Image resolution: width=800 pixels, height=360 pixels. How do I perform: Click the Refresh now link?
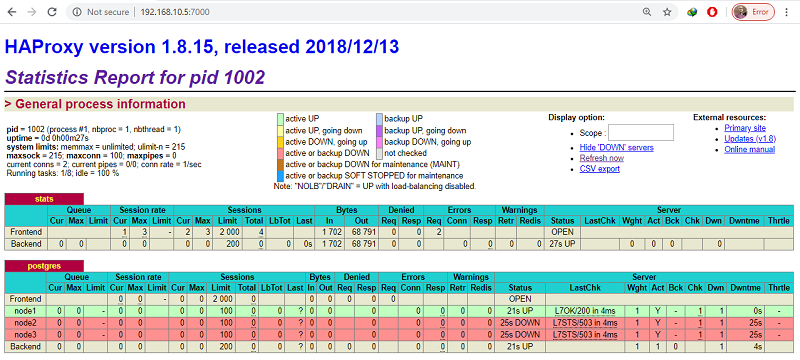click(602, 158)
